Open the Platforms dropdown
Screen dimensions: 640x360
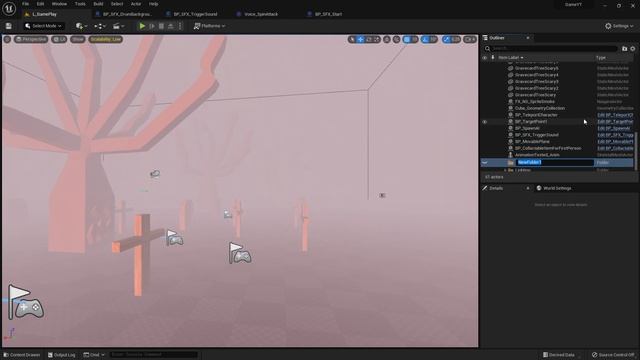(209, 26)
